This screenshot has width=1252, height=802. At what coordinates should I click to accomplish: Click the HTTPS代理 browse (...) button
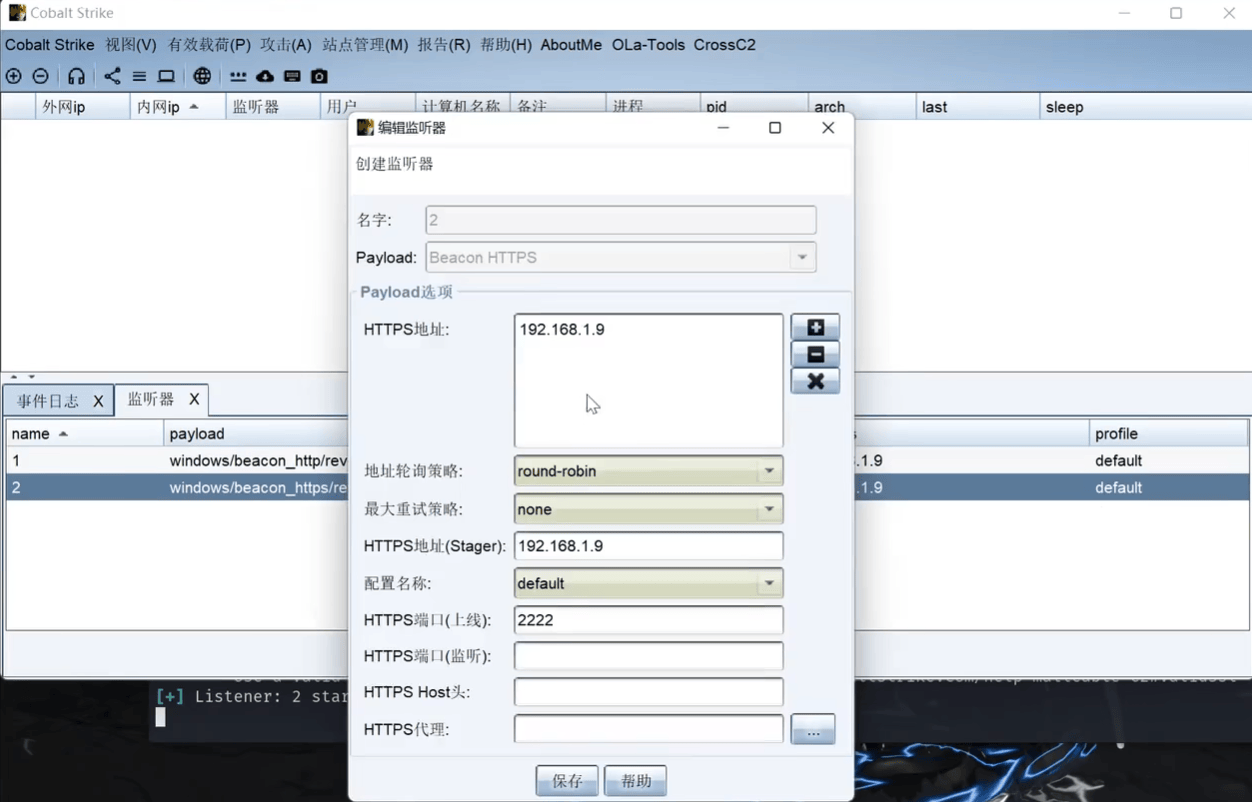(x=813, y=730)
